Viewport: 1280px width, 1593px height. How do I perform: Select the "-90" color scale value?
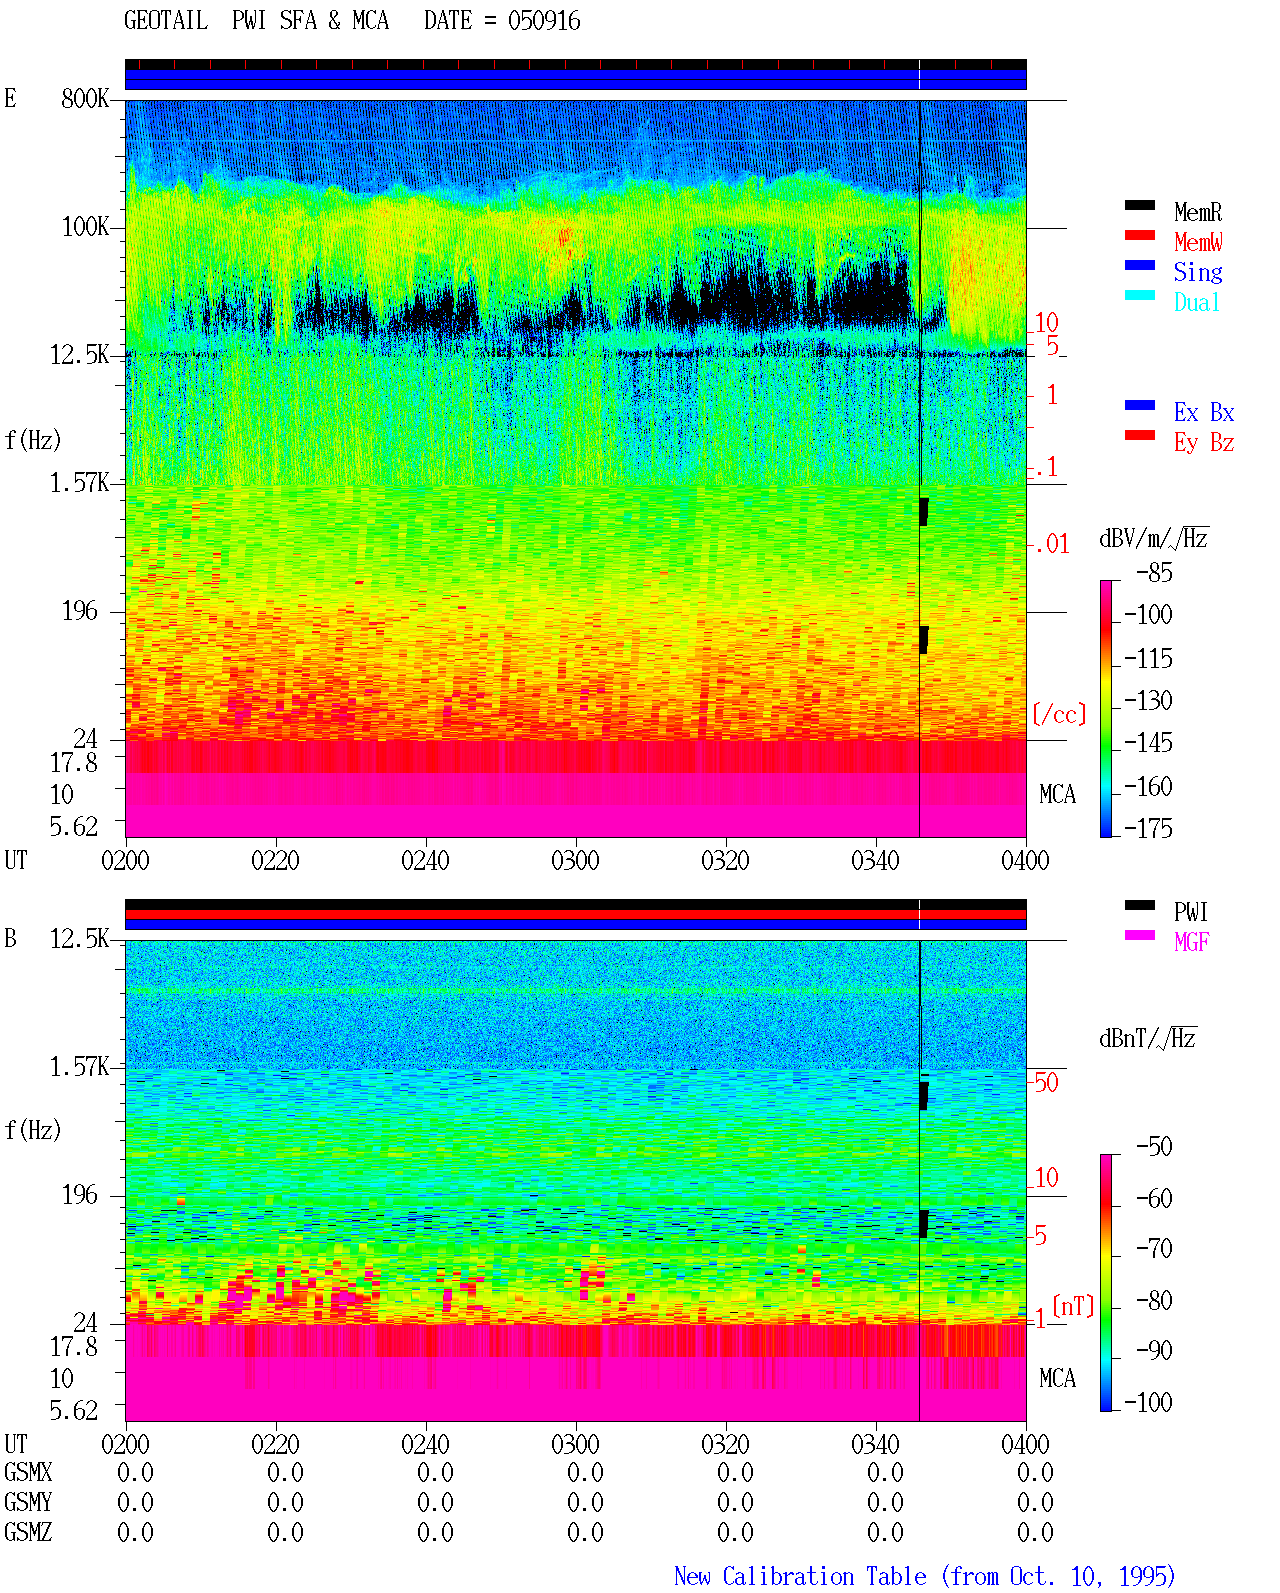coord(1154,1351)
